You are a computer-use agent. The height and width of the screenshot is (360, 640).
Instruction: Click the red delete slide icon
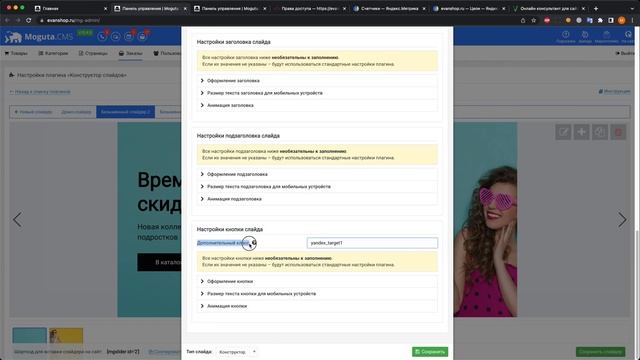[618, 132]
